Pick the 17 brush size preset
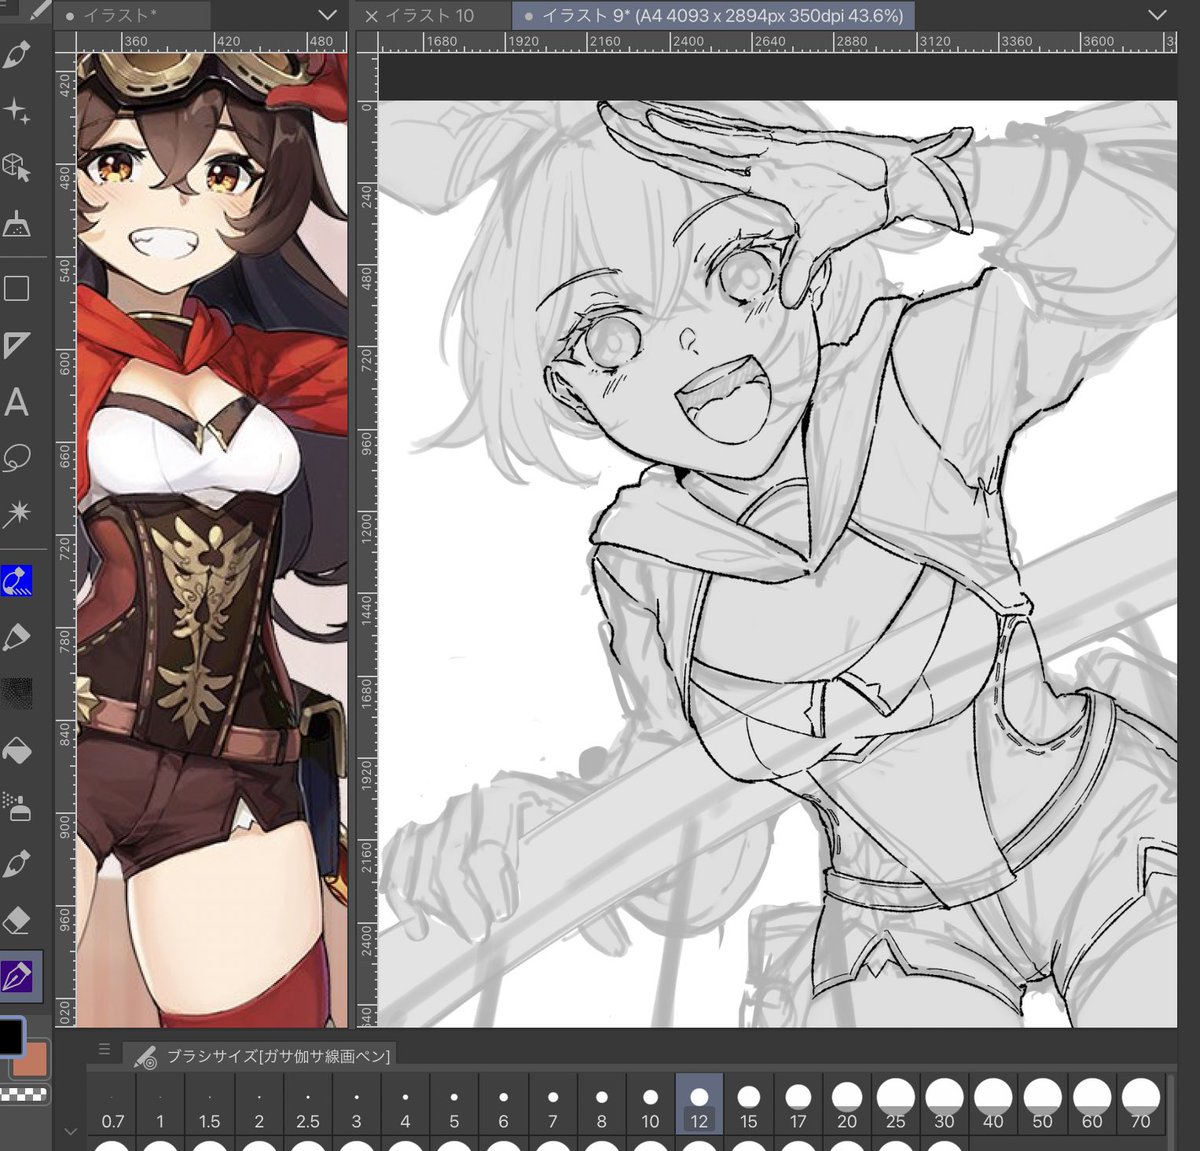The image size is (1200, 1151). [x=797, y=1105]
